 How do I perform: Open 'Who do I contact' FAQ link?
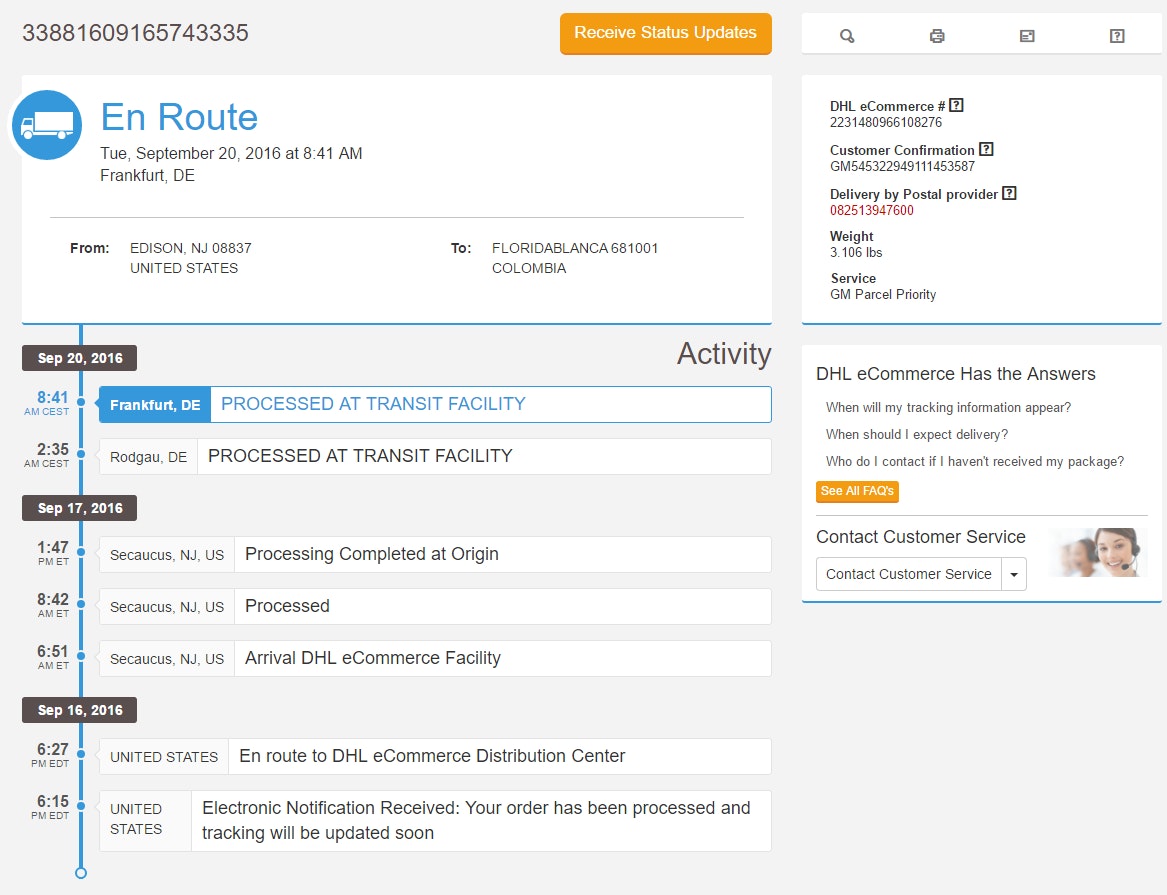[x=974, y=462]
